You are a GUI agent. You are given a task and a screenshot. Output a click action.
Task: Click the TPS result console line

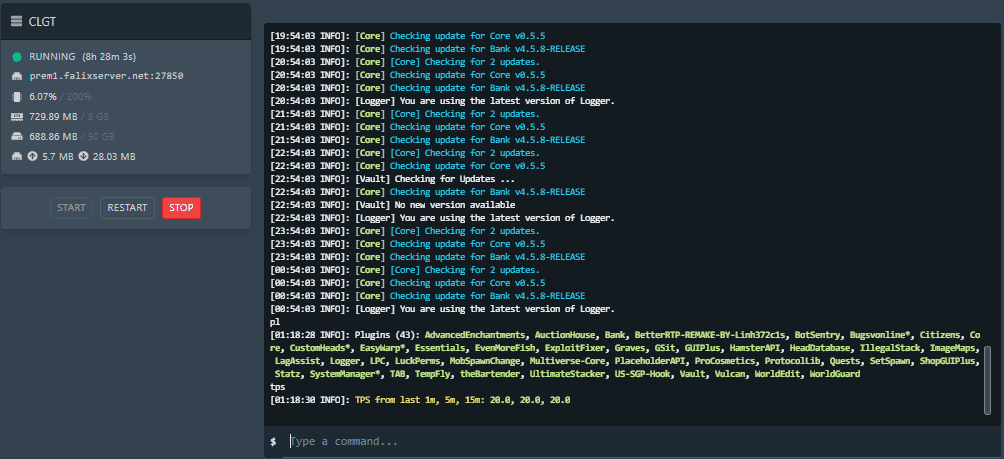[x=420, y=400]
